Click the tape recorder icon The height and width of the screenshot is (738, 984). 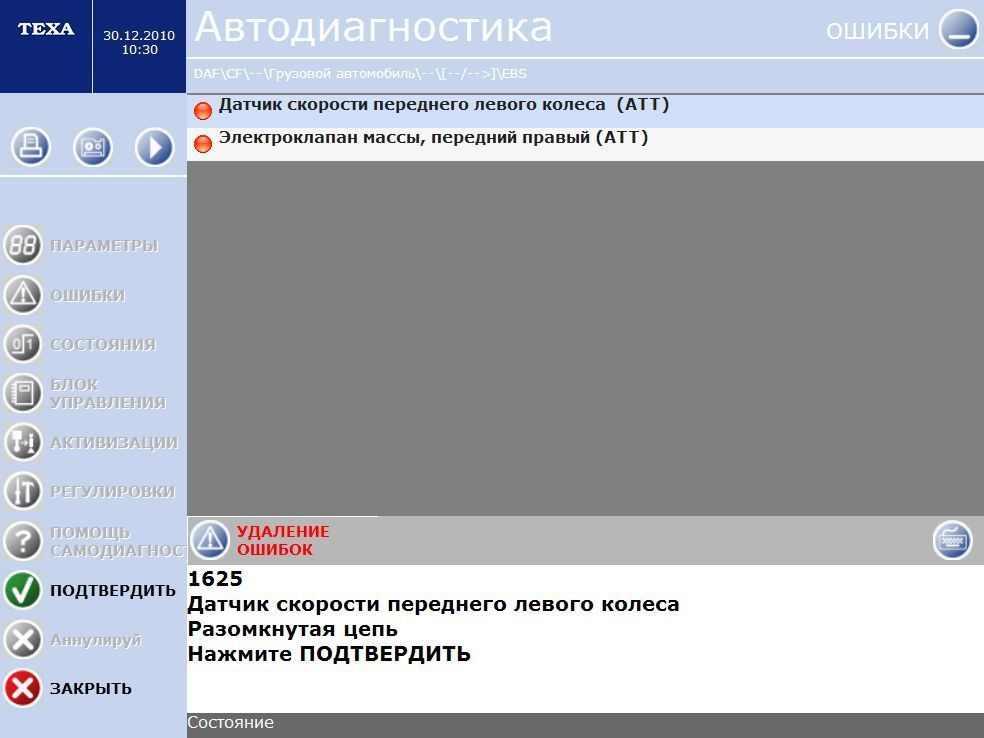93,148
